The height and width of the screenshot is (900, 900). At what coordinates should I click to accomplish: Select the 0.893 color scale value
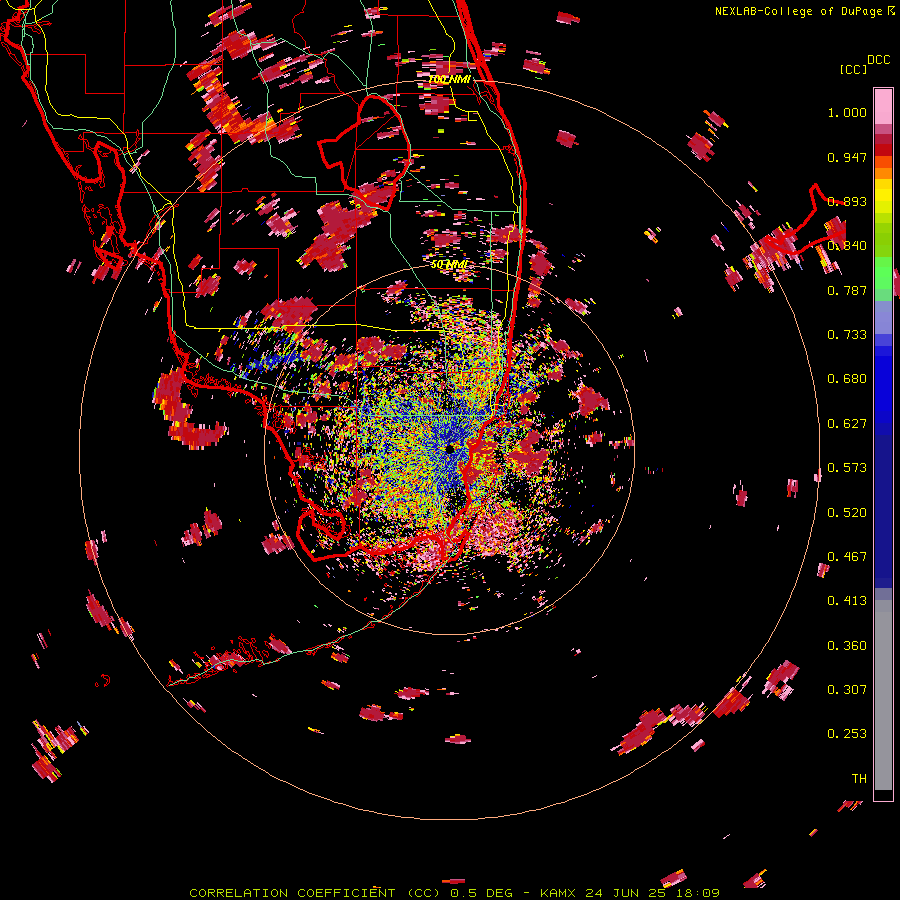point(847,201)
